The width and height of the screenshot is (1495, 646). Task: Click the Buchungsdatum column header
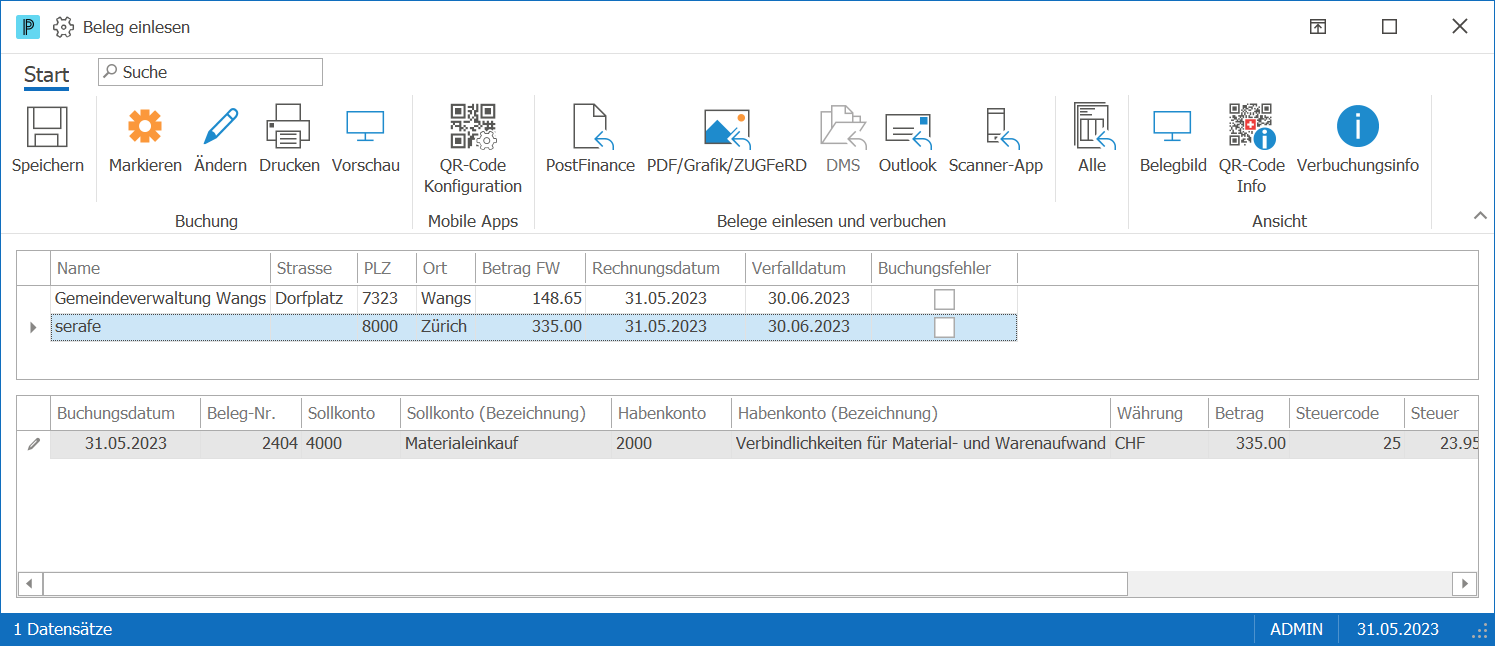click(125, 413)
